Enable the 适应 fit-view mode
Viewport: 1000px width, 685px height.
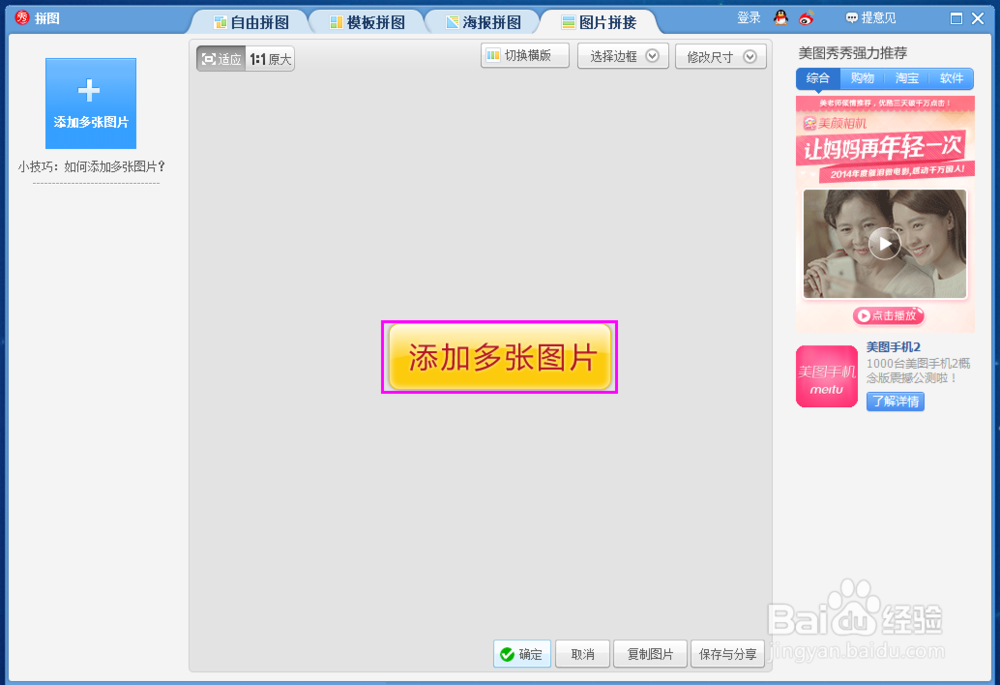[220, 58]
